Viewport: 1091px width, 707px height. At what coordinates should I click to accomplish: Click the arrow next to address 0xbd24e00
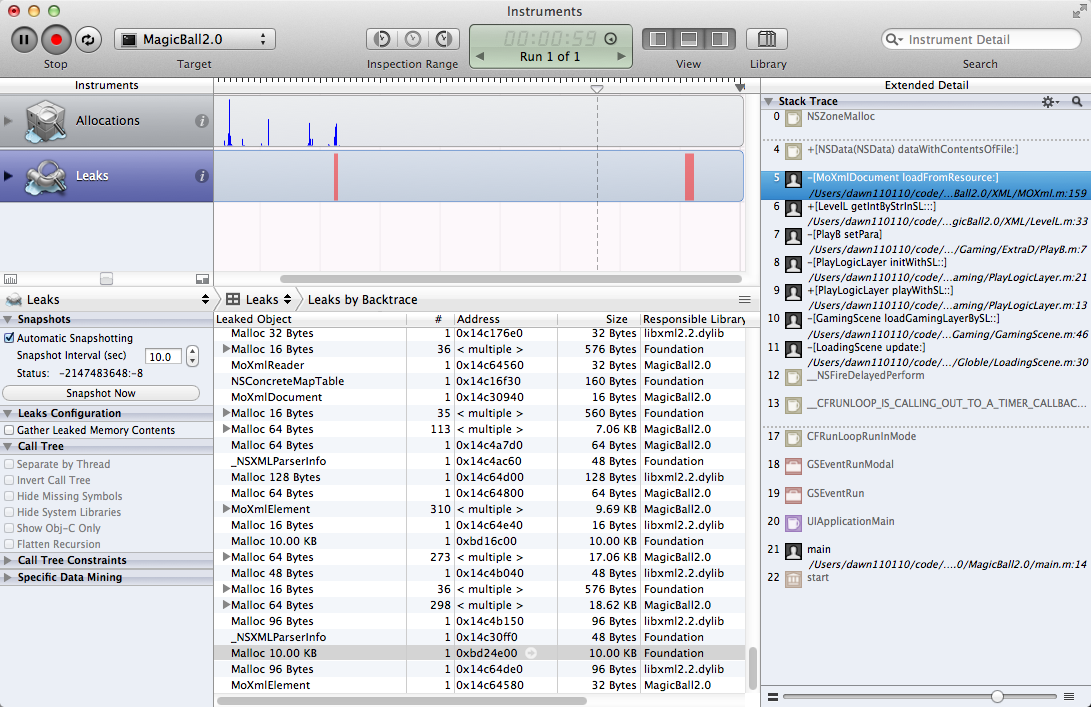[531, 653]
